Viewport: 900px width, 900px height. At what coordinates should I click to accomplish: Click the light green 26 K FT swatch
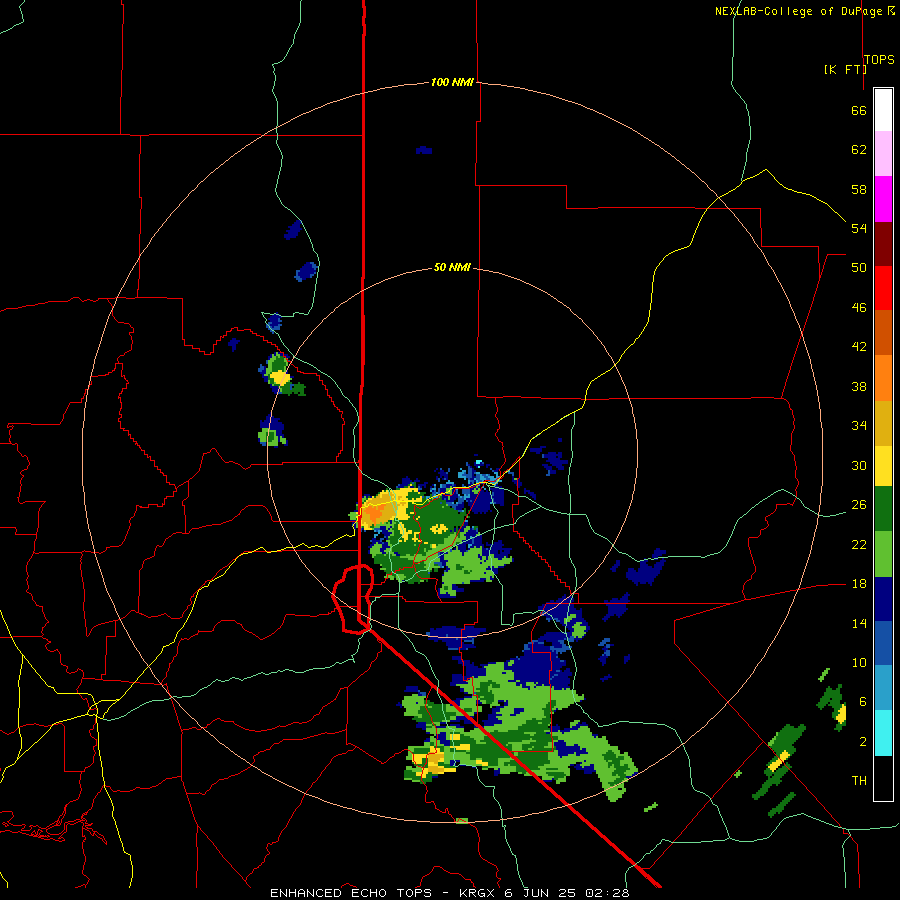[883, 554]
